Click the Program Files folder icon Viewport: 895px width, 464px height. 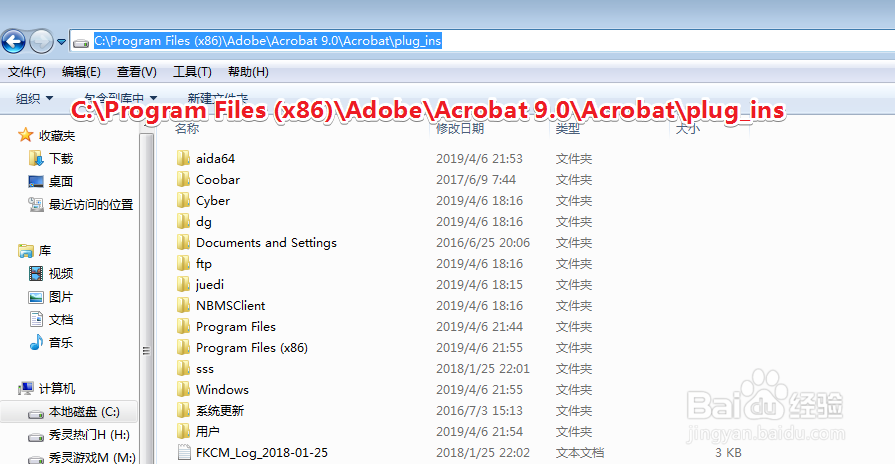coord(183,326)
